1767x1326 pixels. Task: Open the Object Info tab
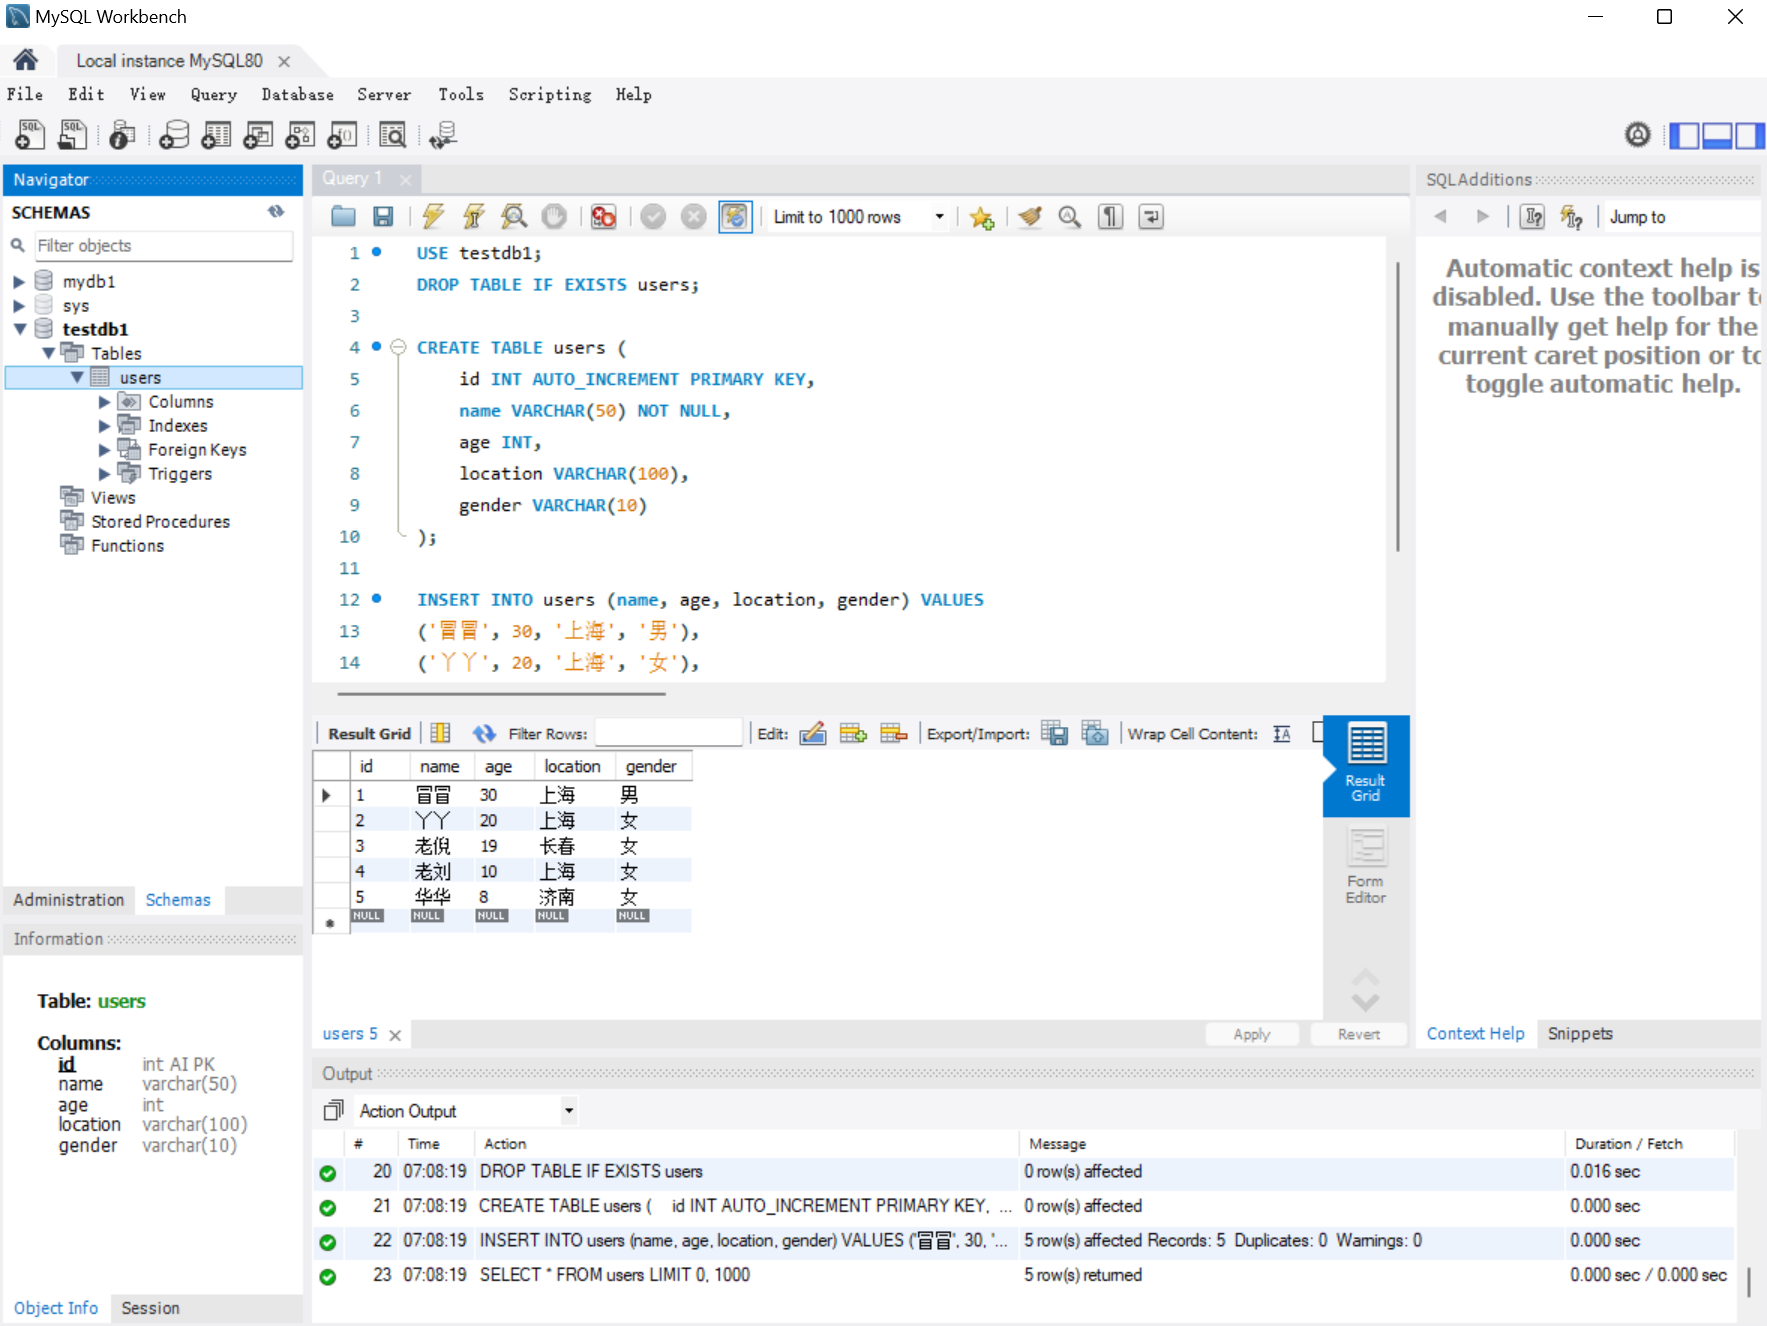(x=56, y=1308)
